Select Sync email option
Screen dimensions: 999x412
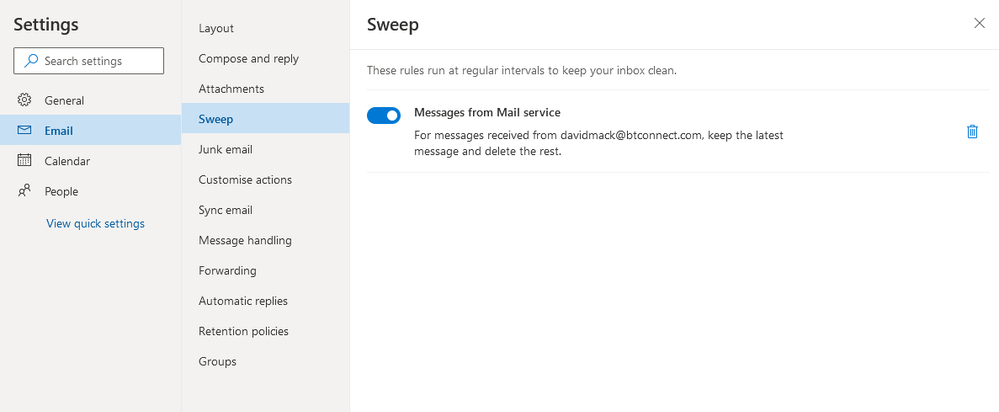(x=225, y=210)
